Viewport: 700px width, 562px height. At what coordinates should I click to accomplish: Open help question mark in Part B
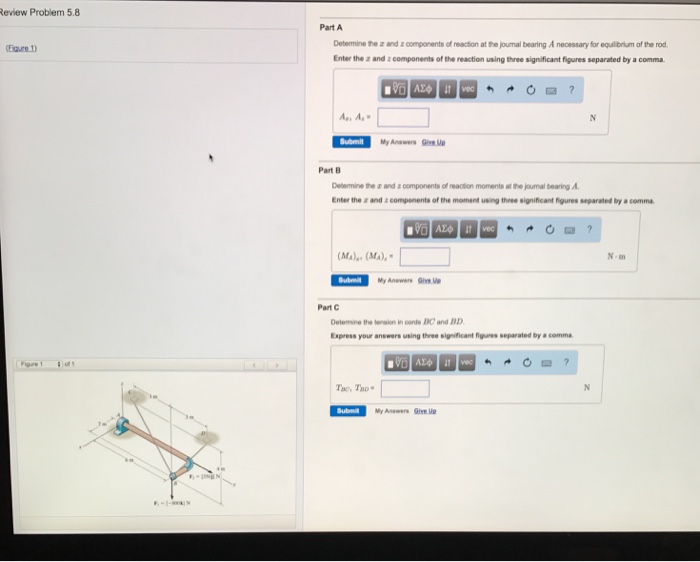pos(589,229)
